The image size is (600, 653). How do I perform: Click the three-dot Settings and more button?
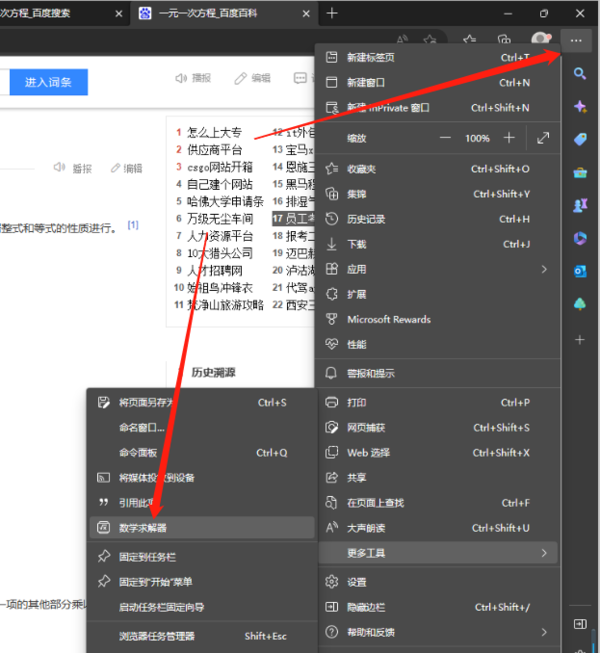coord(576,40)
